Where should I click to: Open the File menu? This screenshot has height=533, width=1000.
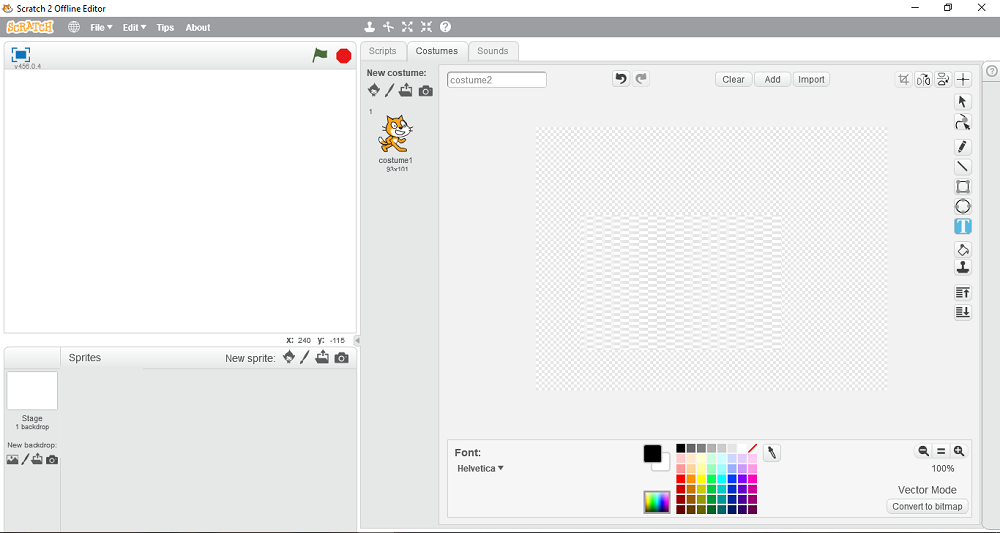click(101, 27)
